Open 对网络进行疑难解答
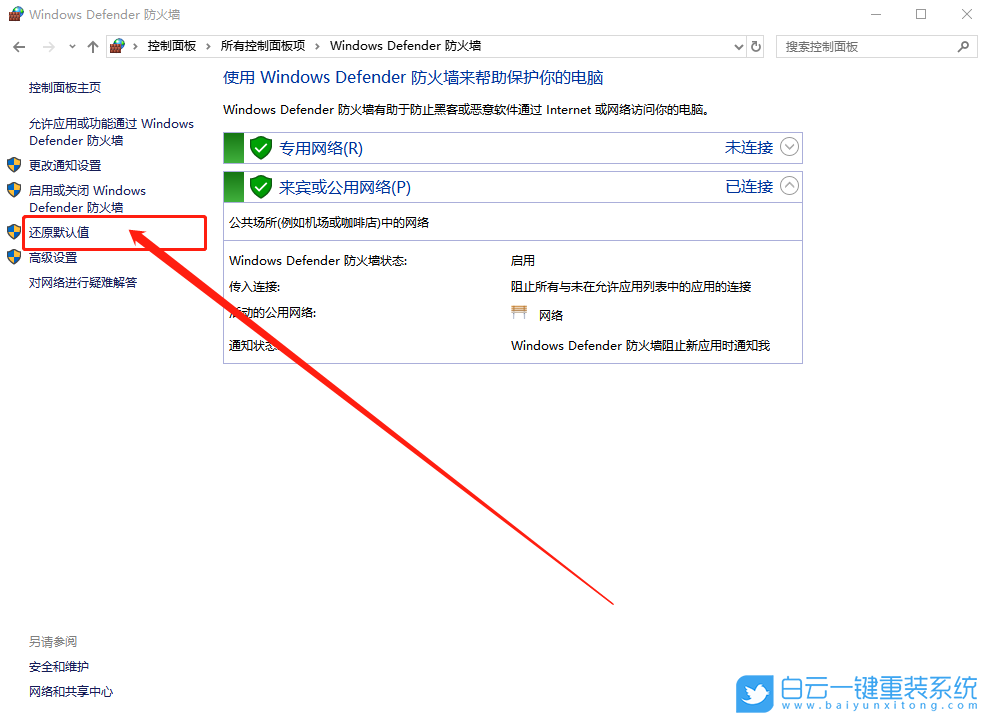This screenshot has width=989, height=718. coord(82,282)
